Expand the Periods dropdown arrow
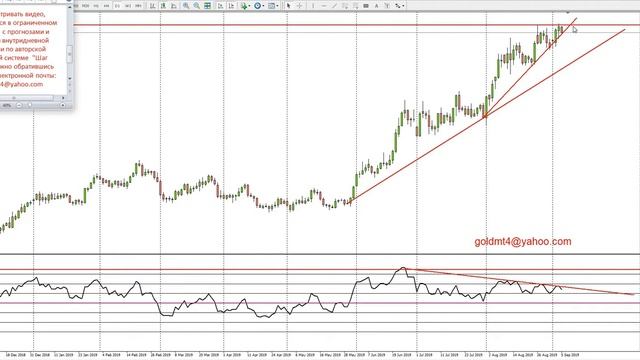This screenshot has height=360, width=640. [263, 6]
